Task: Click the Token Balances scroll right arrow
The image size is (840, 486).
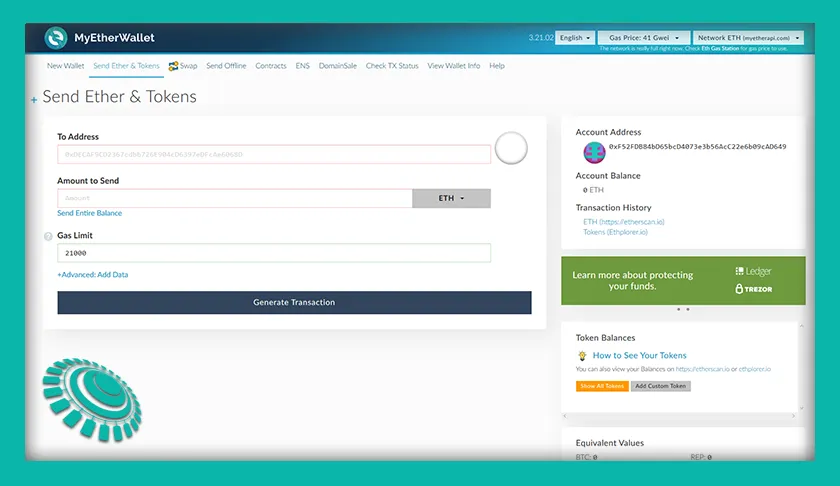Action: click(x=793, y=416)
